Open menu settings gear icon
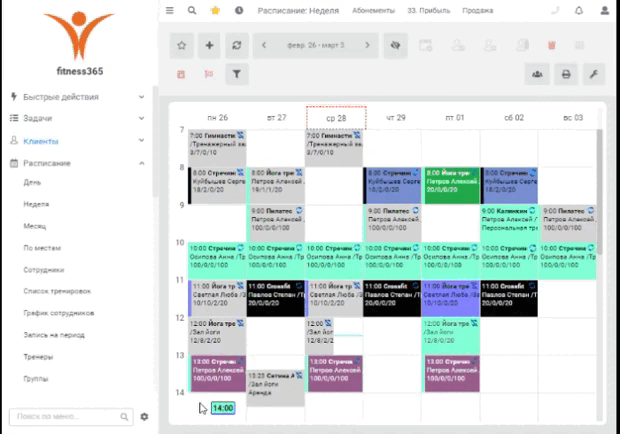The height and width of the screenshot is (434, 620). (x=144, y=417)
